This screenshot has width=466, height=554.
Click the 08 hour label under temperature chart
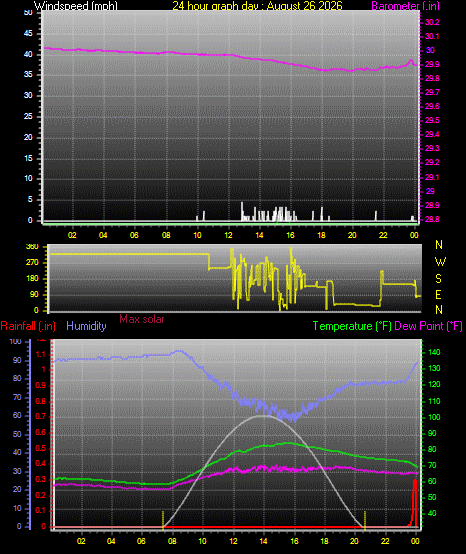172,541
